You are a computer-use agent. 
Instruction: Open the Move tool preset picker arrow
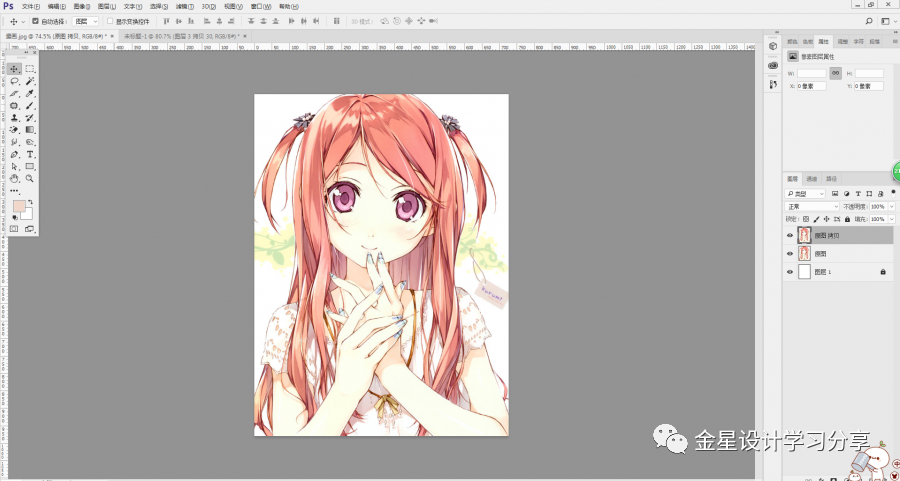click(x=23, y=22)
